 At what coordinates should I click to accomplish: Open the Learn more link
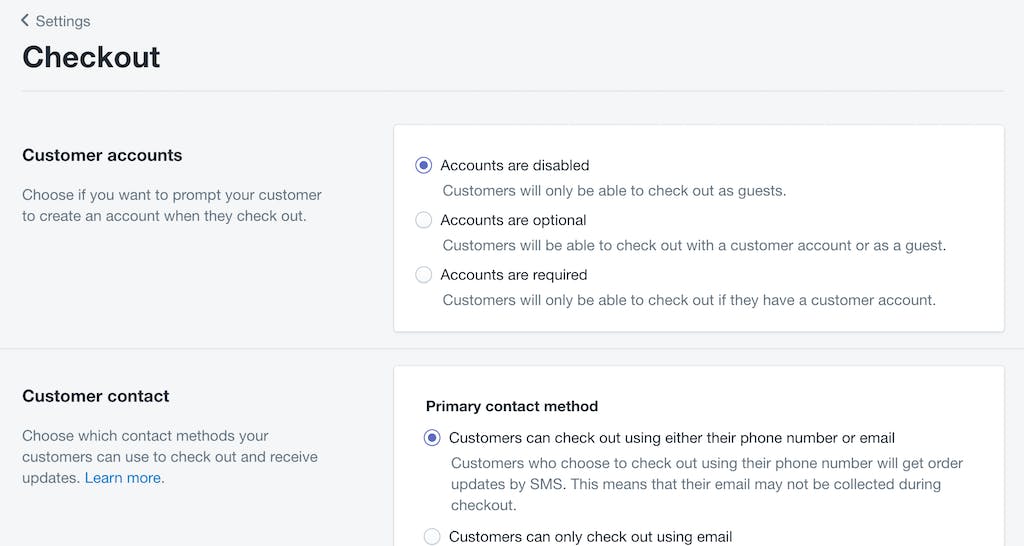123,478
